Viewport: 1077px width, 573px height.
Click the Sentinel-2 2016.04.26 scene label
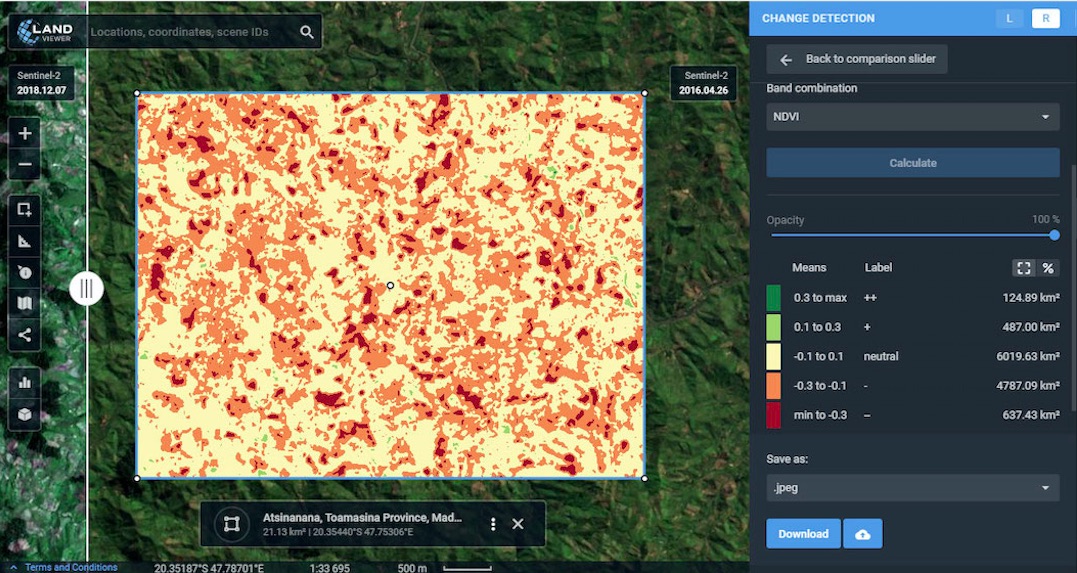pyautogui.click(x=703, y=84)
